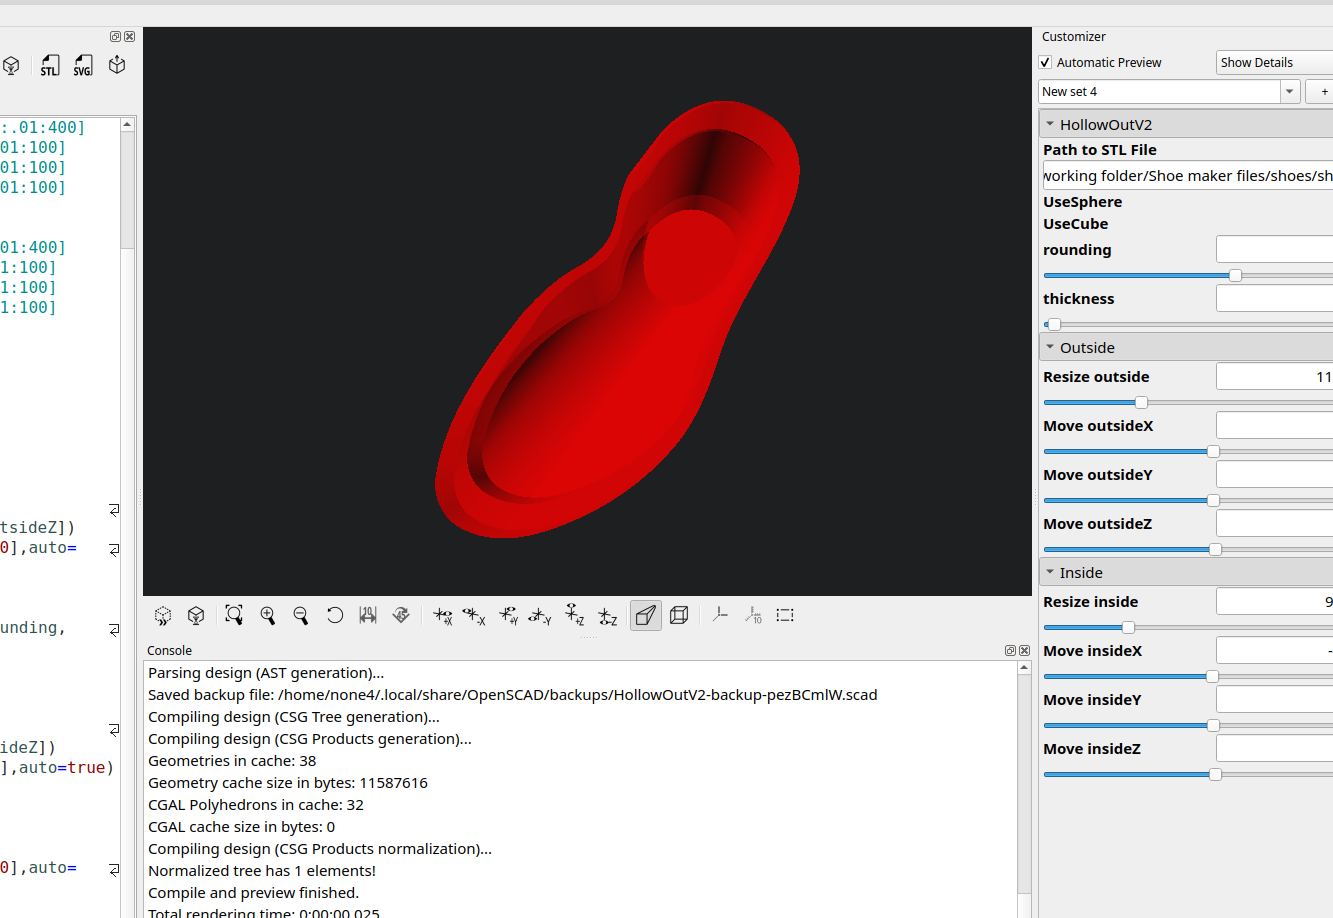This screenshot has height=918, width=1333.
Task: Click the Path to STL File field
Action: point(1187,175)
